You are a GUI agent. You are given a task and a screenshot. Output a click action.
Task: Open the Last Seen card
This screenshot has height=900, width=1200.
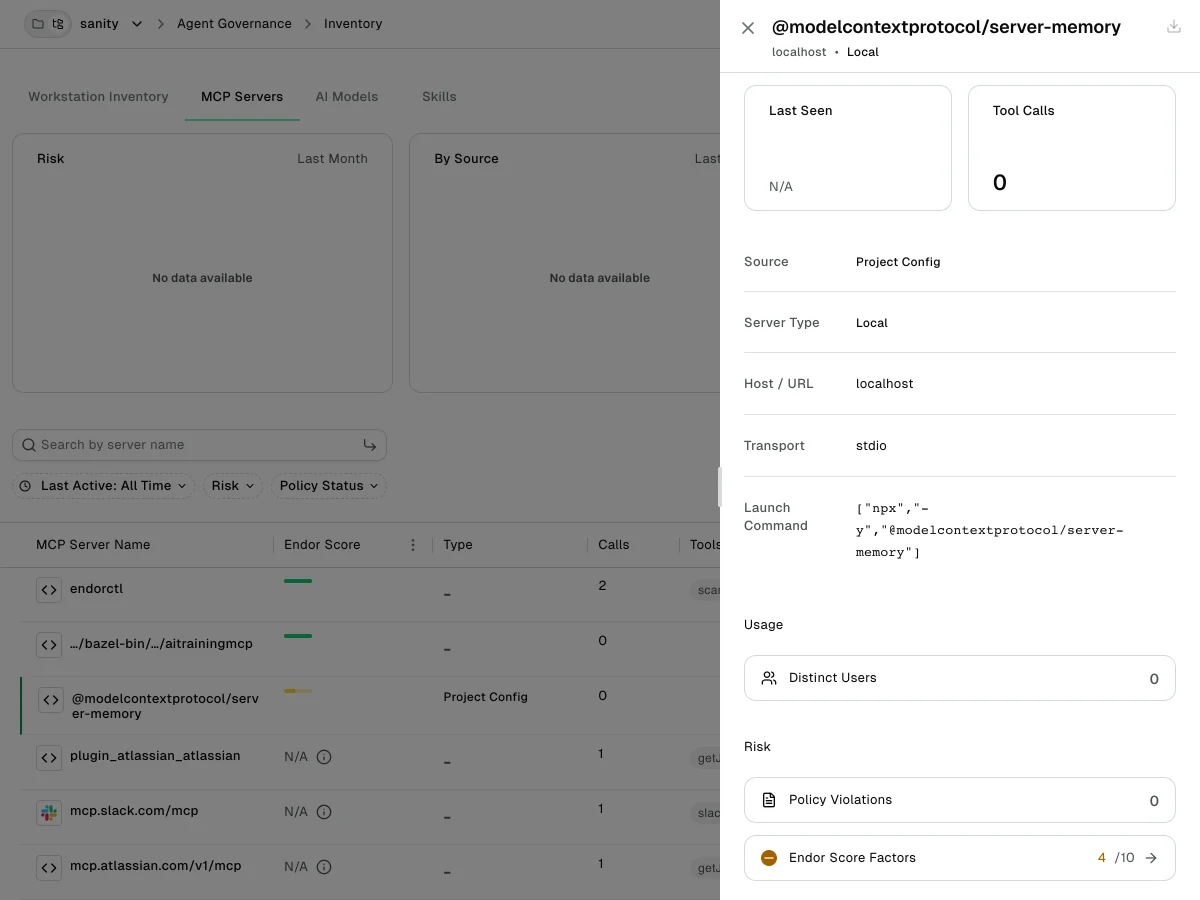[848, 148]
